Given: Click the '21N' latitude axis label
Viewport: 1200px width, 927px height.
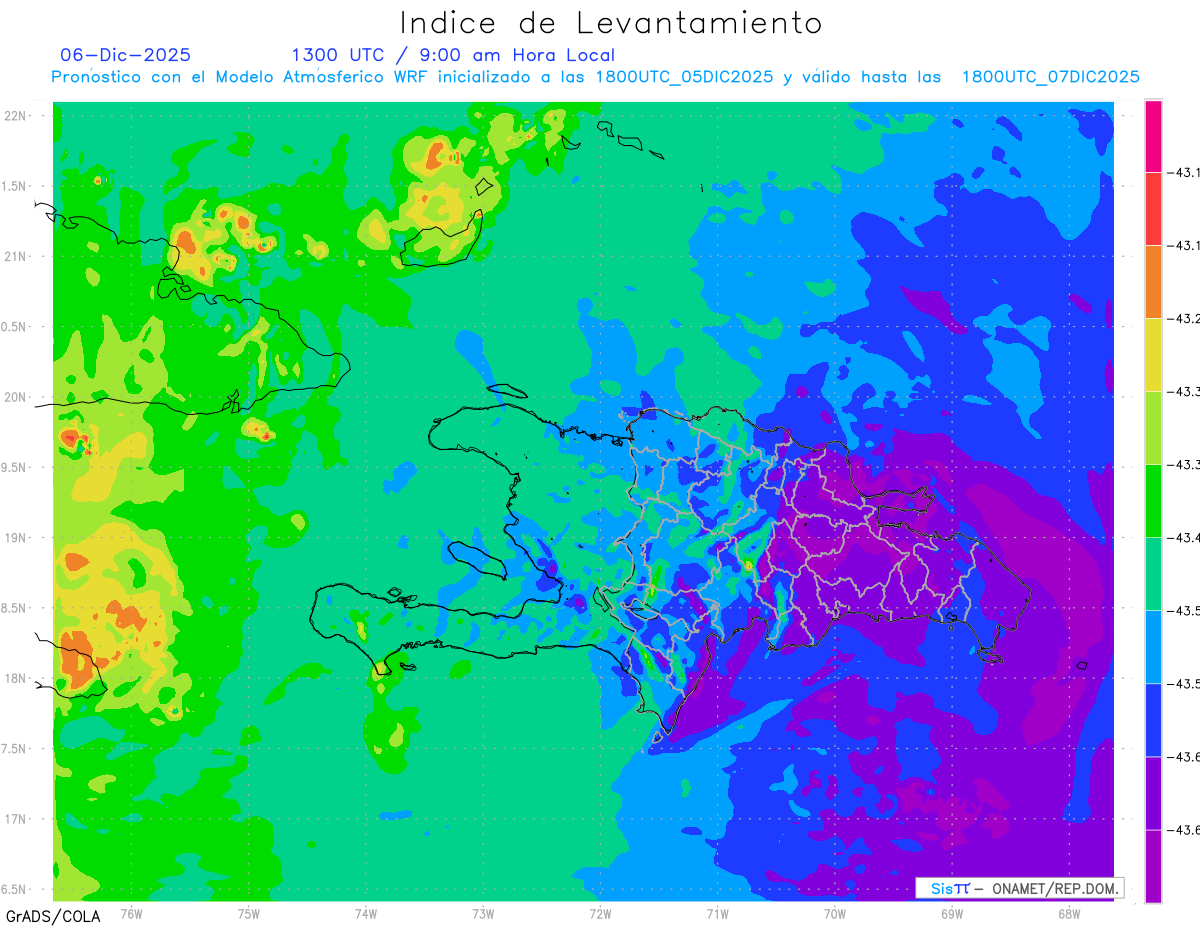Looking at the screenshot, I should coord(17,256).
